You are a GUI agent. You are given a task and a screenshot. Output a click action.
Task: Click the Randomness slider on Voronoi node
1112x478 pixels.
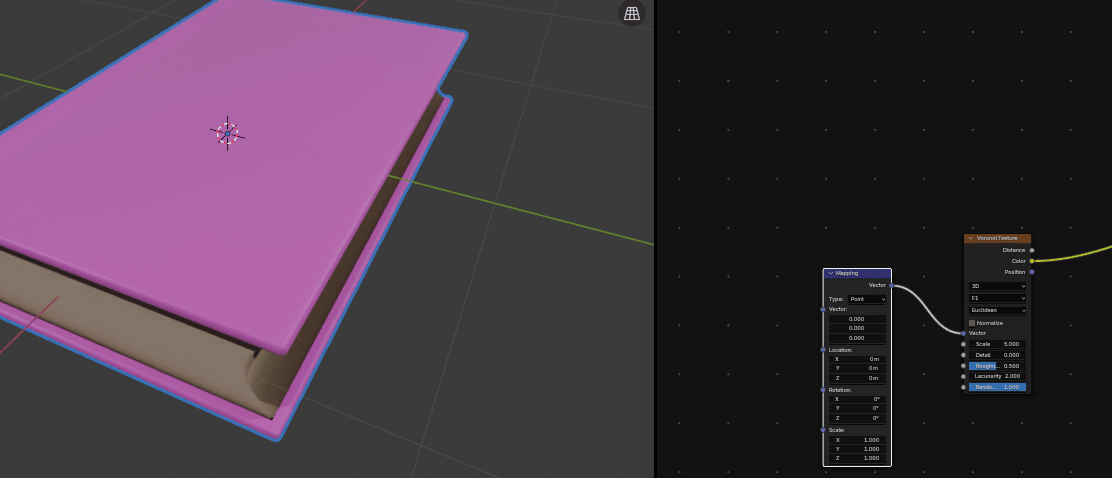[997, 387]
